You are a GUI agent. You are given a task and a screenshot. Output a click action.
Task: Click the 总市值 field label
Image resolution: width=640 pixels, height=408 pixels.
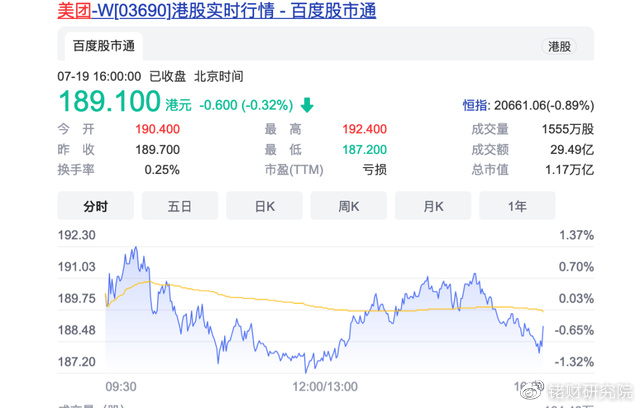coord(490,170)
